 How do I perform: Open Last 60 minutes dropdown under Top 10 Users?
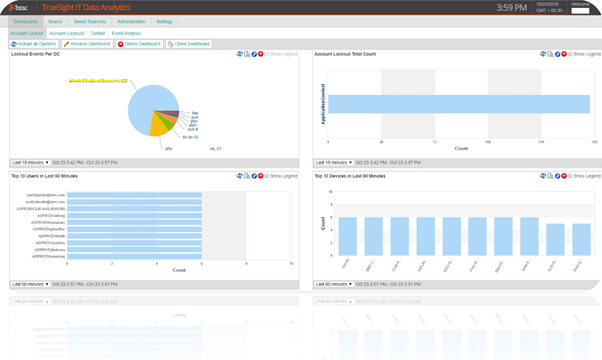[30, 284]
